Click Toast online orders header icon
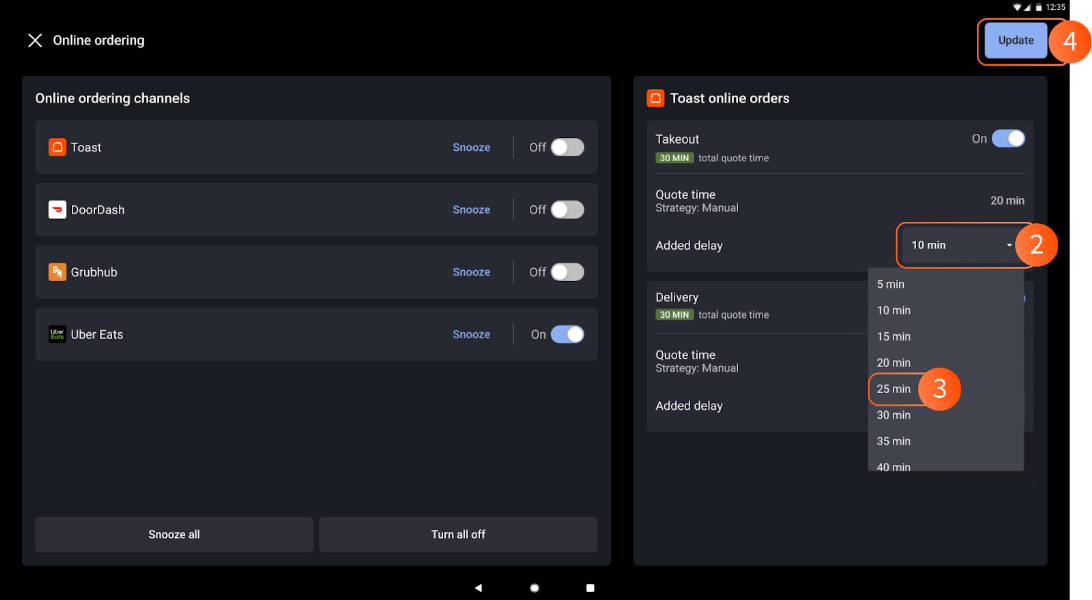Screen dimensions: 1092x600 [655, 98]
